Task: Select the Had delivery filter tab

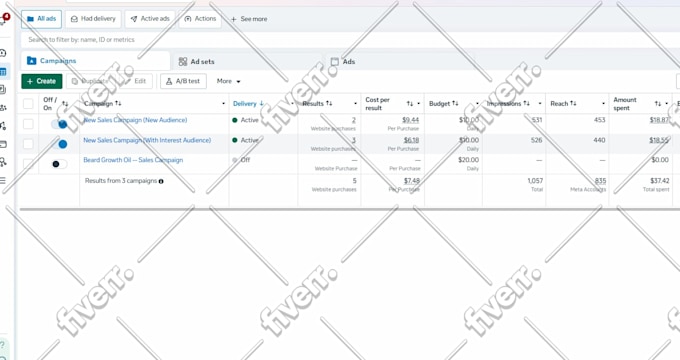Action: pos(93,19)
